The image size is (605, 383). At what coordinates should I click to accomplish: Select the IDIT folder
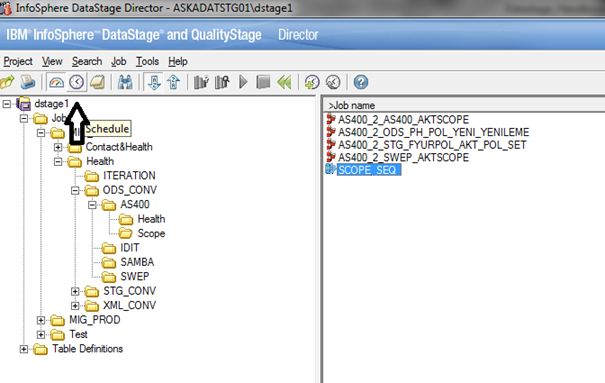click(x=130, y=248)
